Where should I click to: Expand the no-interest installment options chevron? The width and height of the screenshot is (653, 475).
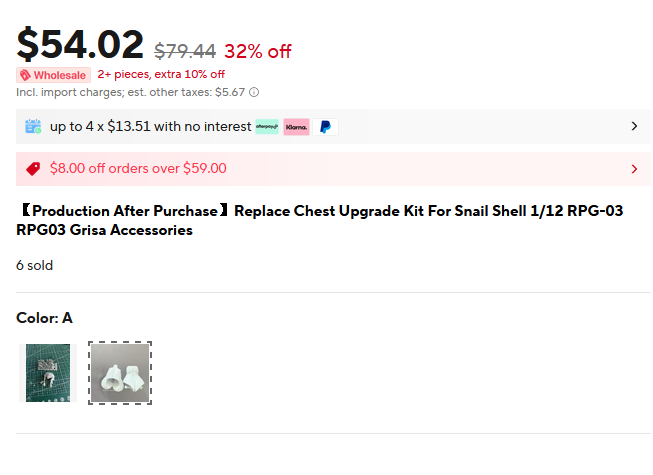click(634, 126)
